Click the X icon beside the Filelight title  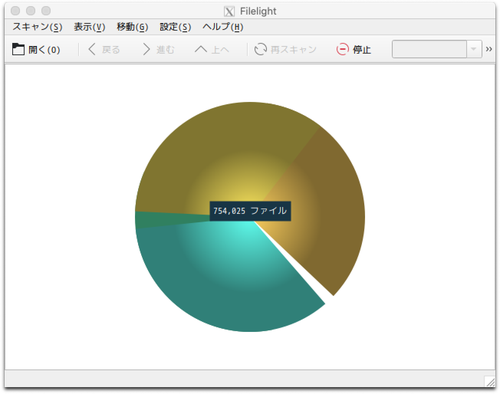pyautogui.click(x=229, y=12)
